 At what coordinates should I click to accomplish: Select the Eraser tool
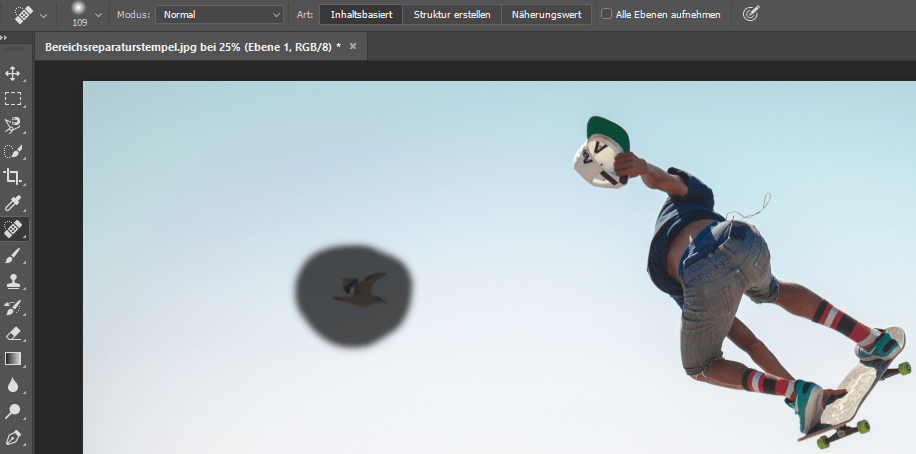13,334
